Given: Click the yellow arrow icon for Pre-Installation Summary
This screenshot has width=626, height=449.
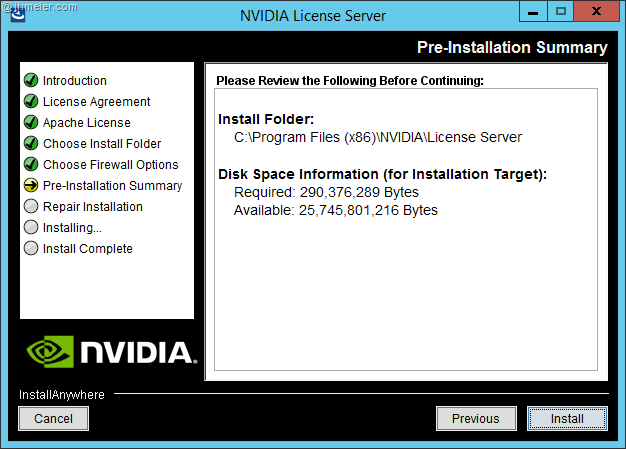Looking at the screenshot, I should [31, 186].
